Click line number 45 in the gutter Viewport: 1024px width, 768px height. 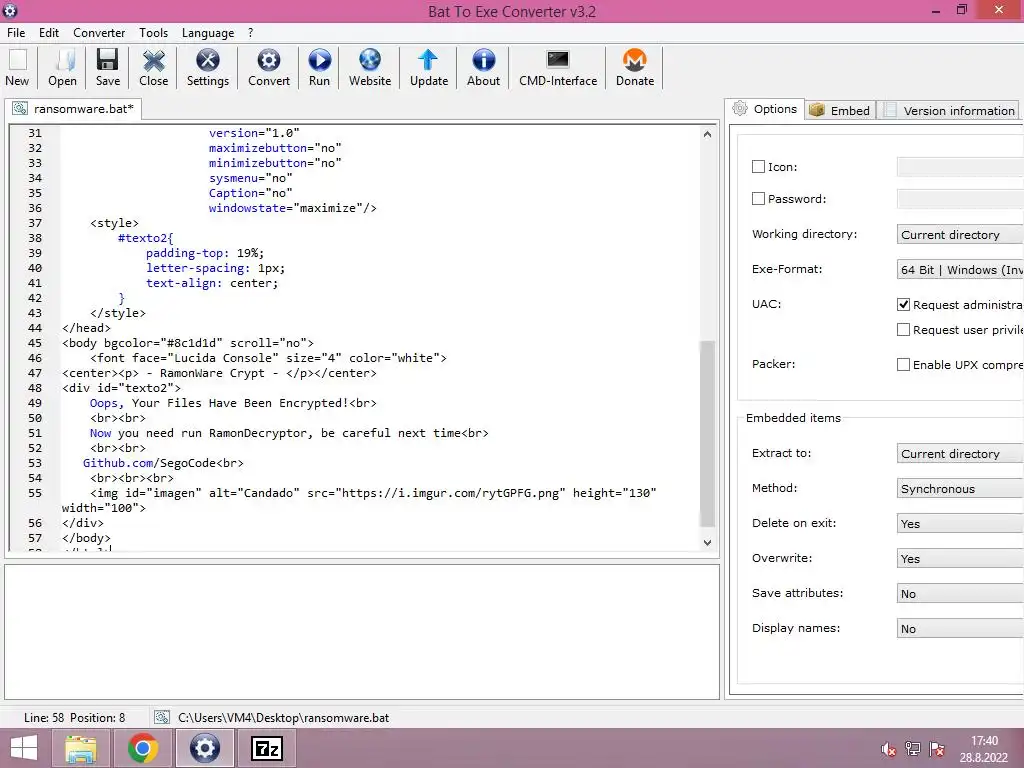click(35, 343)
